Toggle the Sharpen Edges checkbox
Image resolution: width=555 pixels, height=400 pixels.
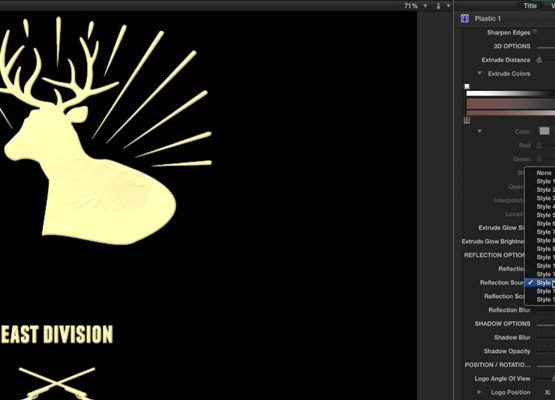tap(535, 32)
